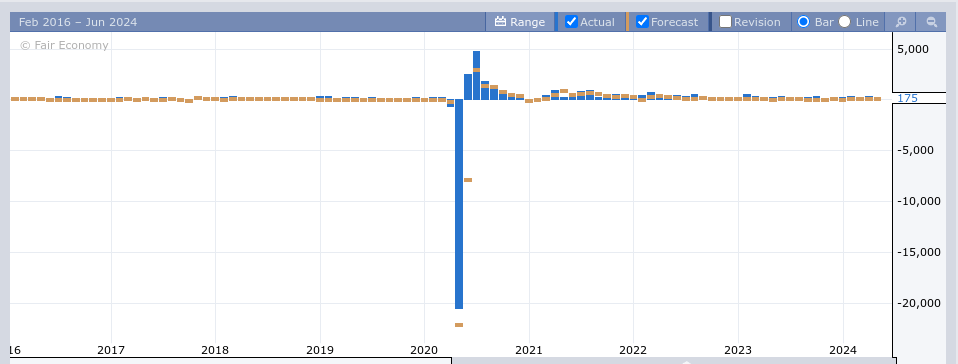Click the tallest positive blue bar in mid-2020
This screenshot has width=958, height=364.
[x=477, y=75]
